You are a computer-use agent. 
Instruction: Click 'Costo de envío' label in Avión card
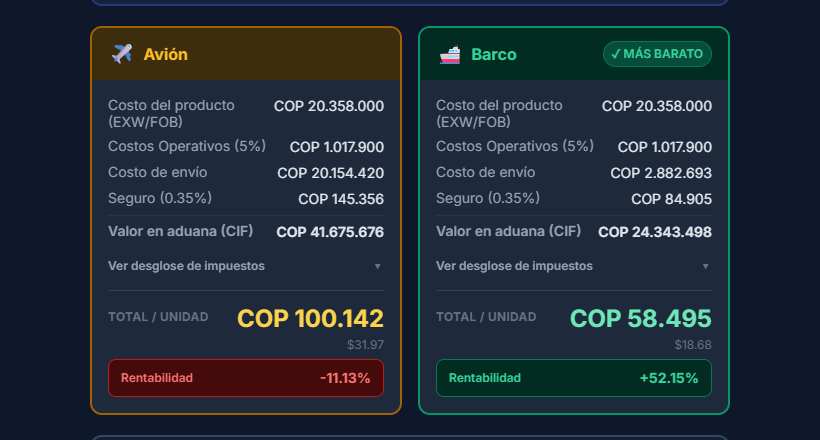click(x=157, y=172)
